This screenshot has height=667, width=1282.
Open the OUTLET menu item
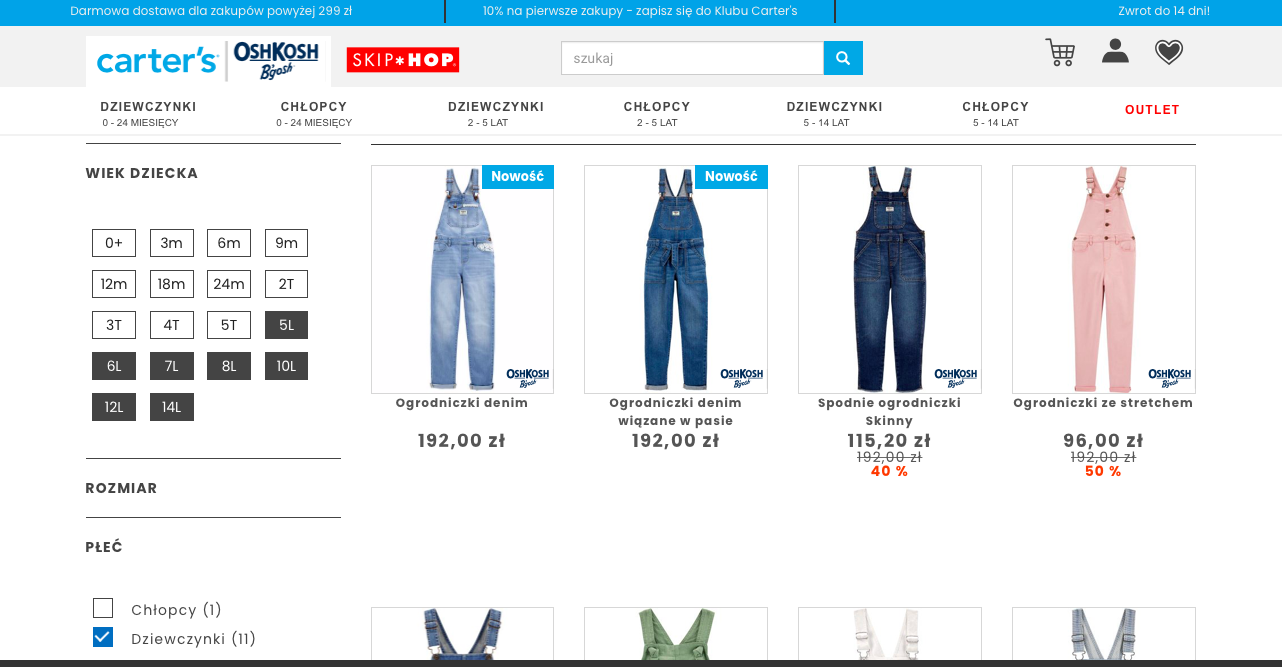point(1152,110)
